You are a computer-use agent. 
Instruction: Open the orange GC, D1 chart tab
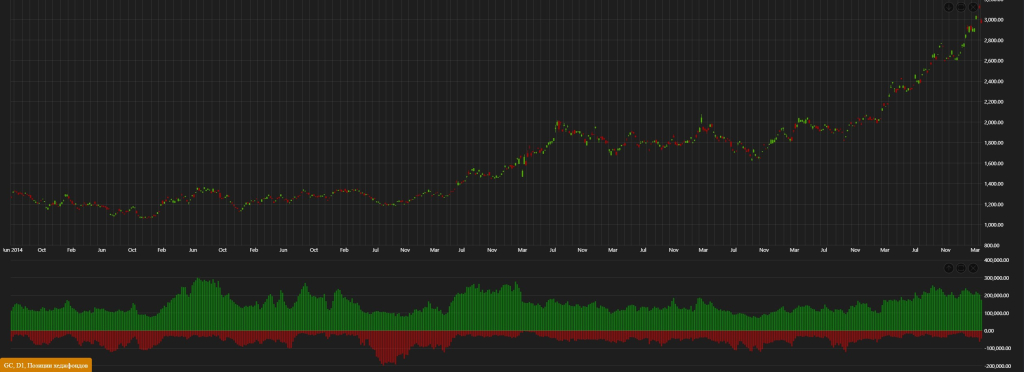point(46,365)
